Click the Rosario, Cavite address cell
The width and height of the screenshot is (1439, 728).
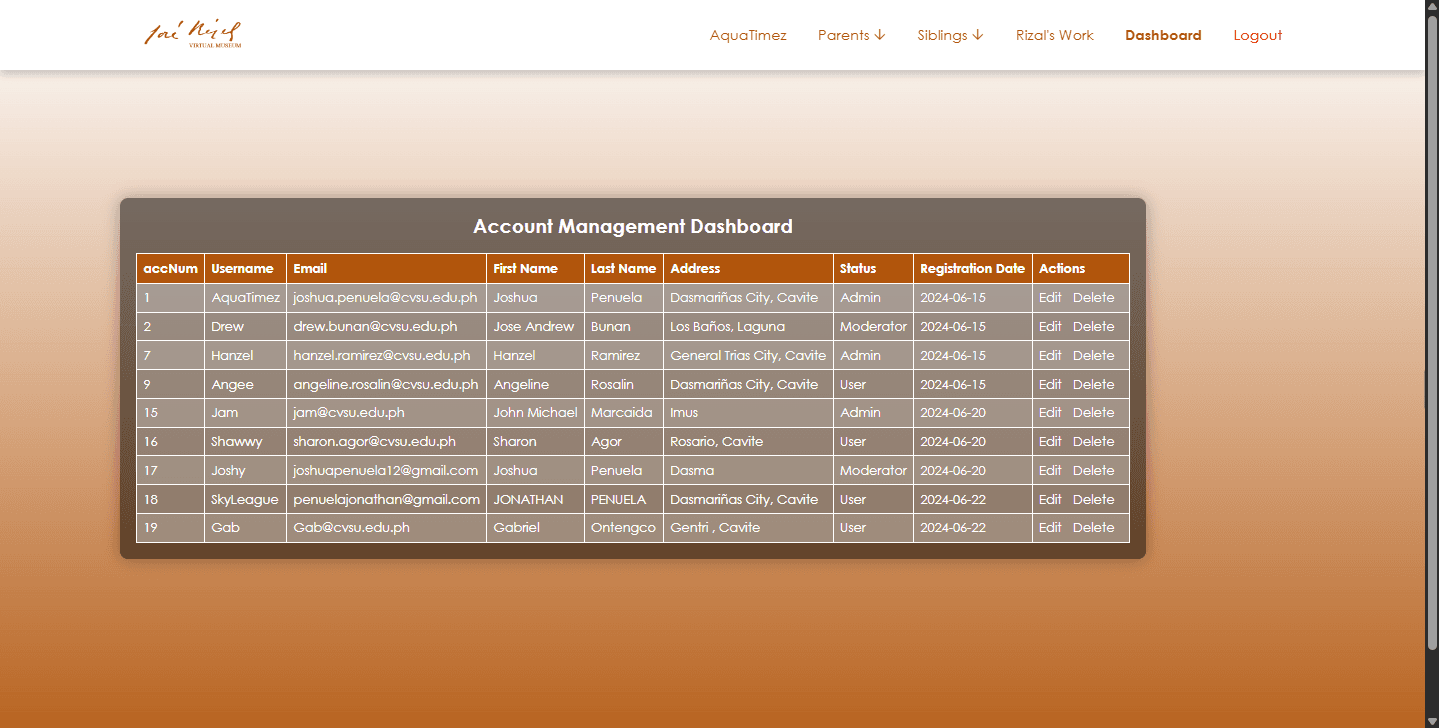coord(749,441)
